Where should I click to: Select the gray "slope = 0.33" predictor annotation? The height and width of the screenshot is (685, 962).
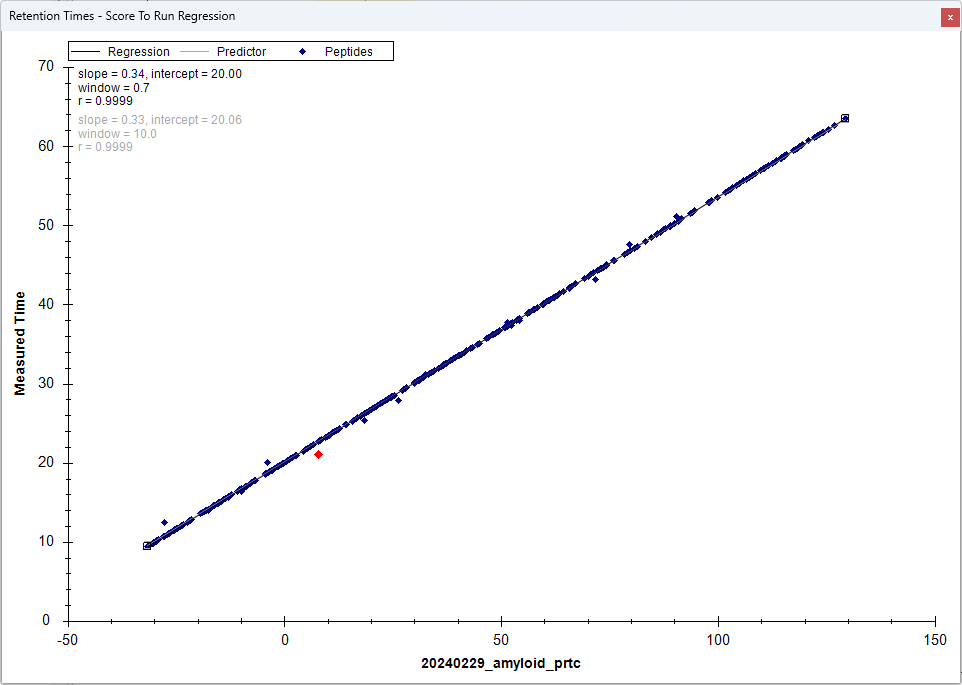[159, 120]
